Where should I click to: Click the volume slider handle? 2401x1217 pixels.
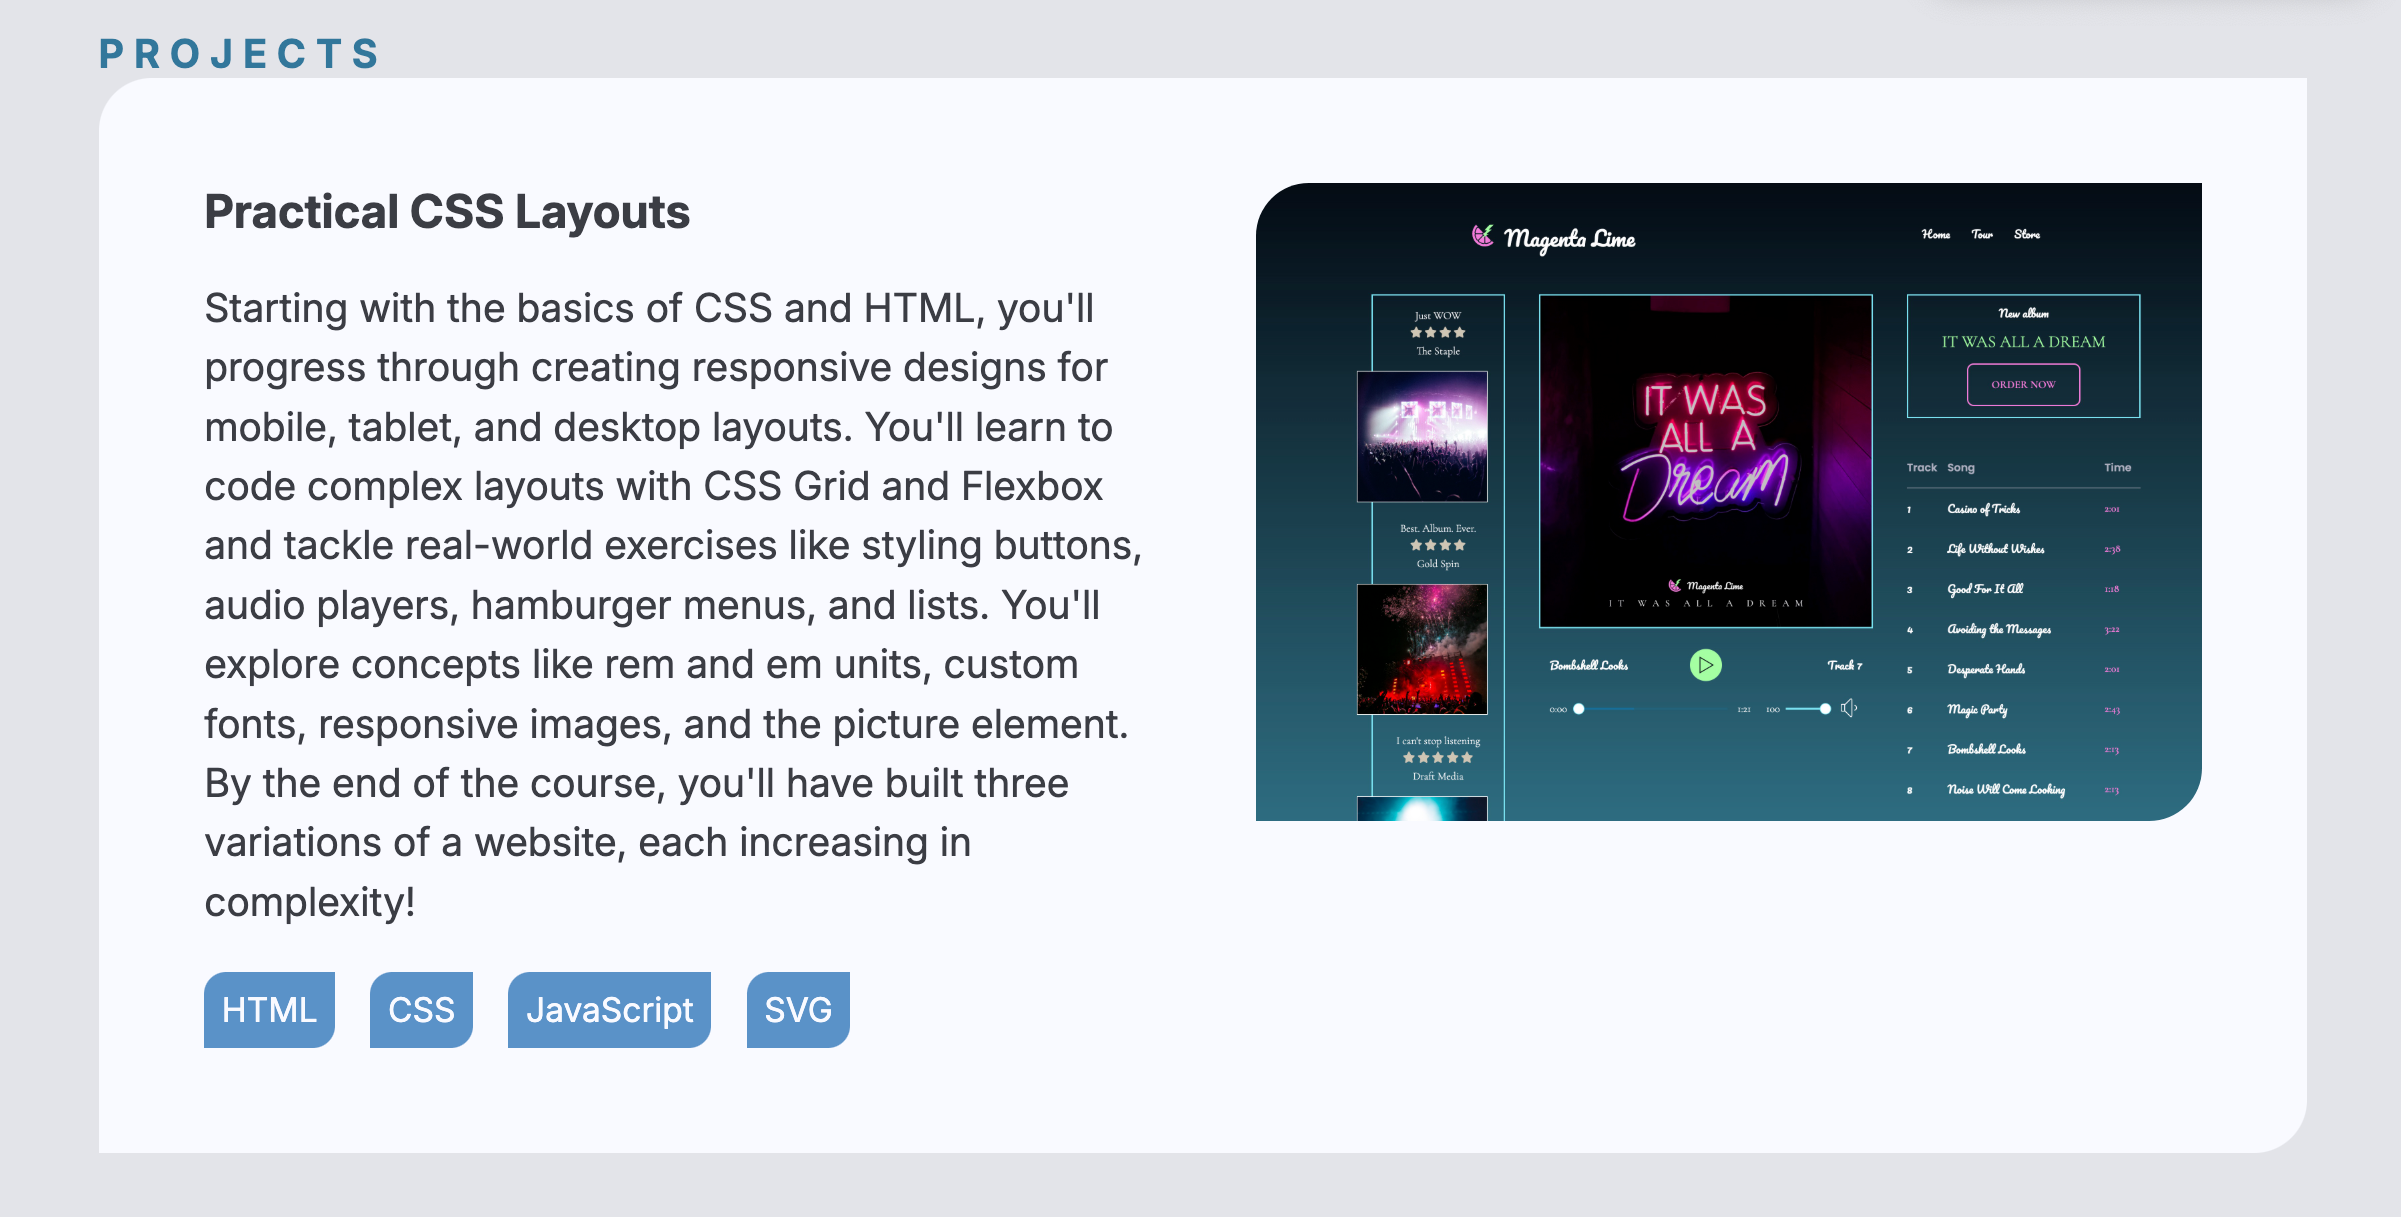coord(1825,709)
